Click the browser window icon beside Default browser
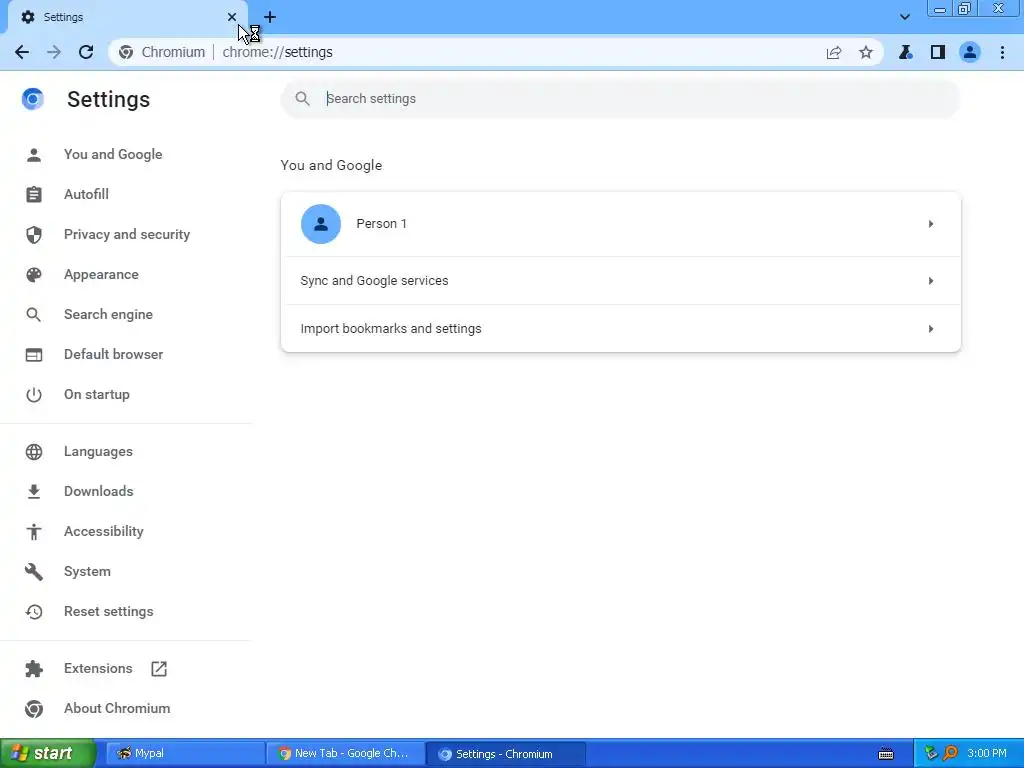Image resolution: width=1024 pixels, height=768 pixels. click(34, 355)
